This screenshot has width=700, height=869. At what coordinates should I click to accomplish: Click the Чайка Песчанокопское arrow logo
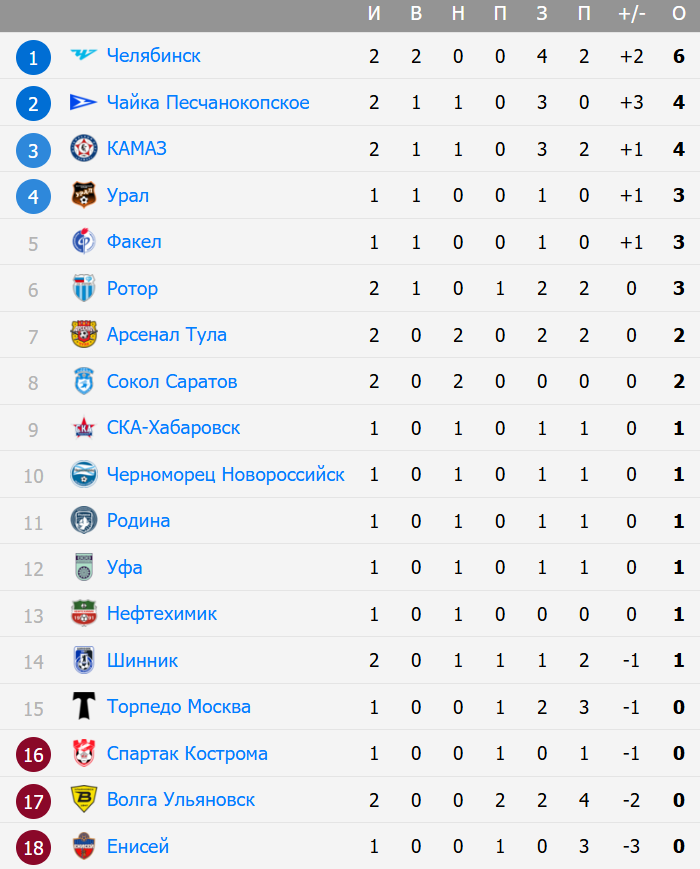coord(84,102)
